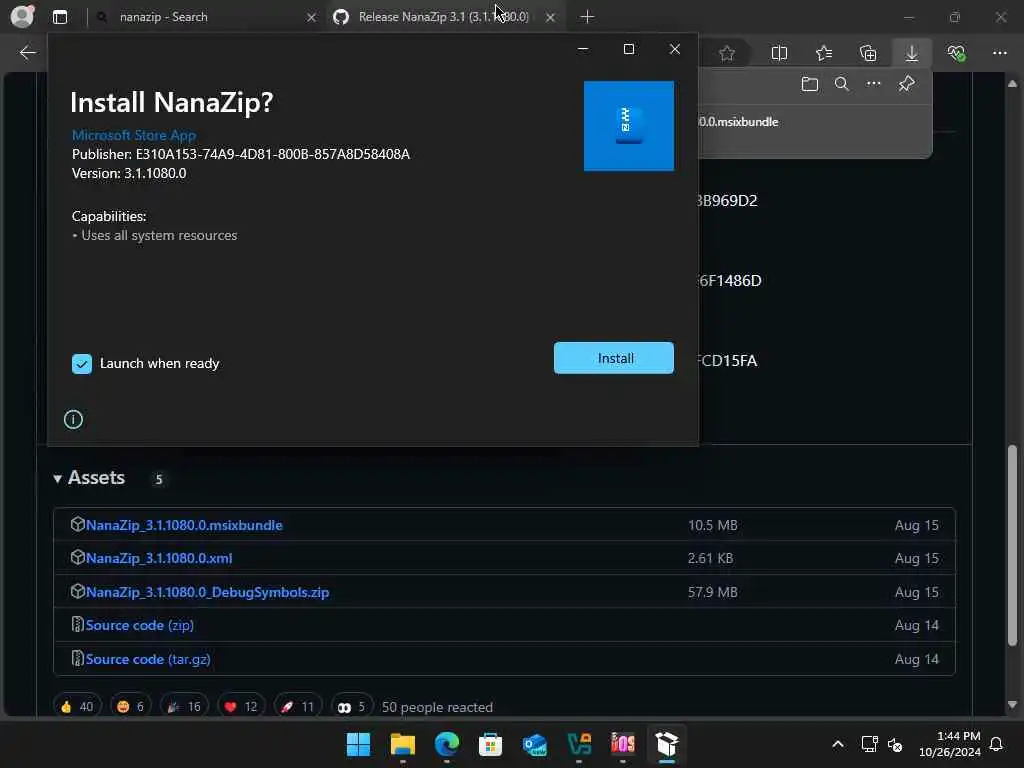The image size is (1024, 768).
Task: Open the tab actions menu icon
Action: point(60,17)
